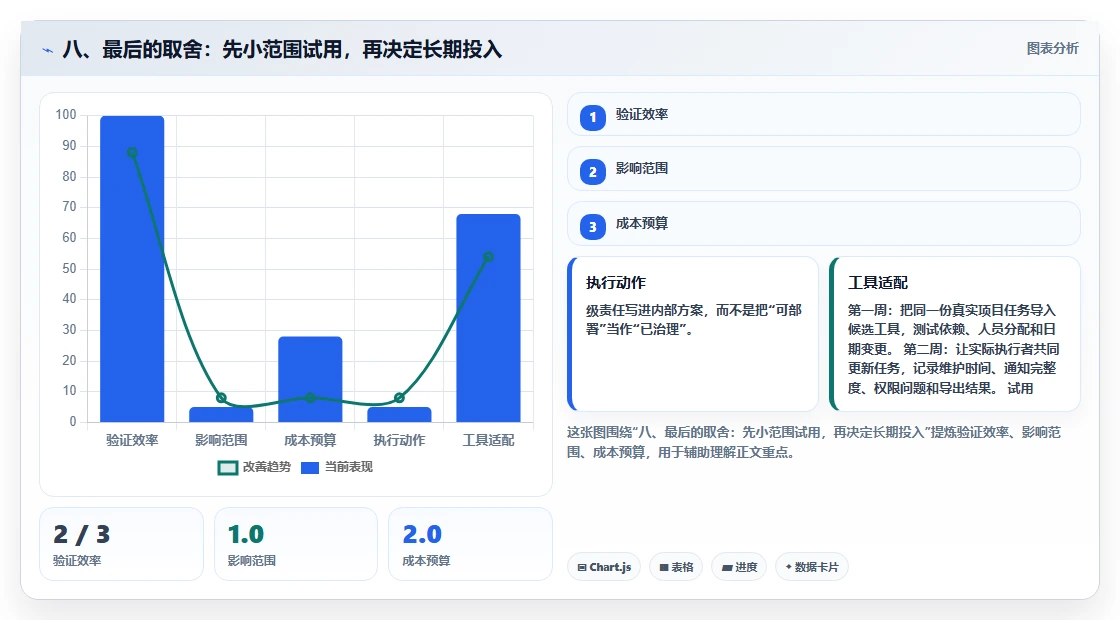The width and height of the screenshot is (1120, 620).
Task: Click the trend line point above 验证效率
Action: (132, 152)
